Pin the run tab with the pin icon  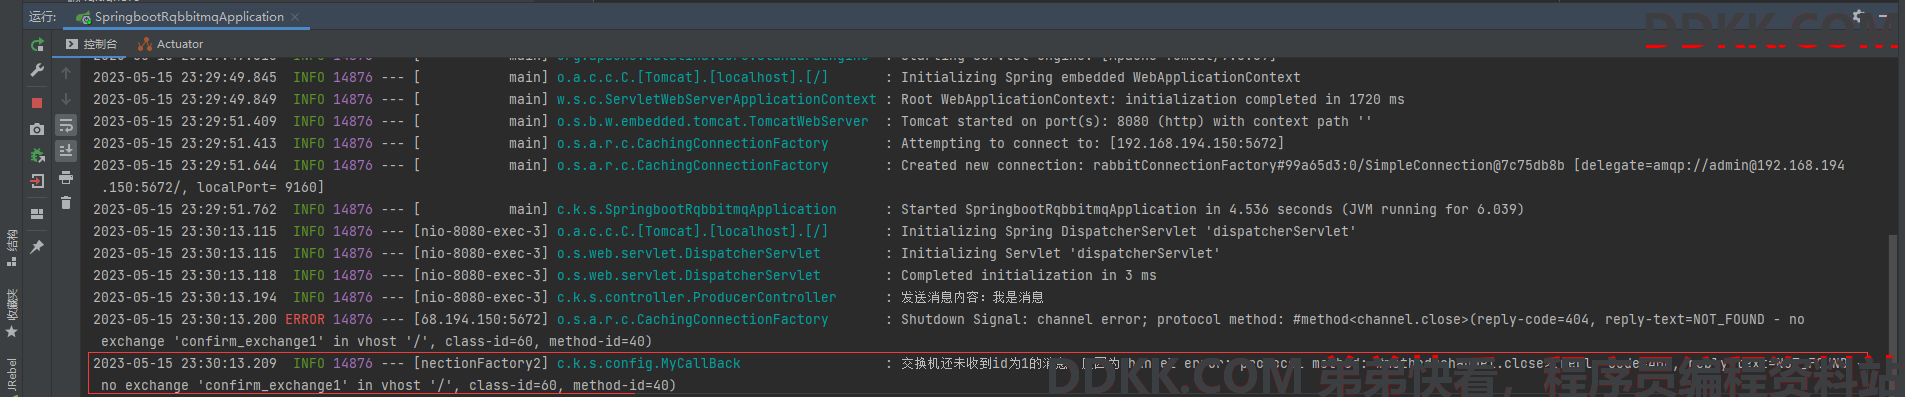click(37, 246)
